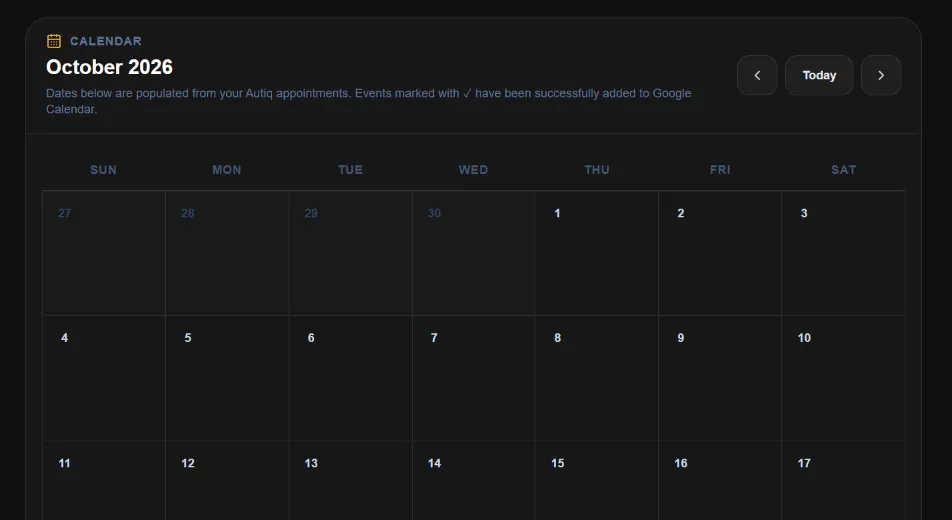Select the greyed-out date 28
Screen dimensions: 952x520
[227, 253]
